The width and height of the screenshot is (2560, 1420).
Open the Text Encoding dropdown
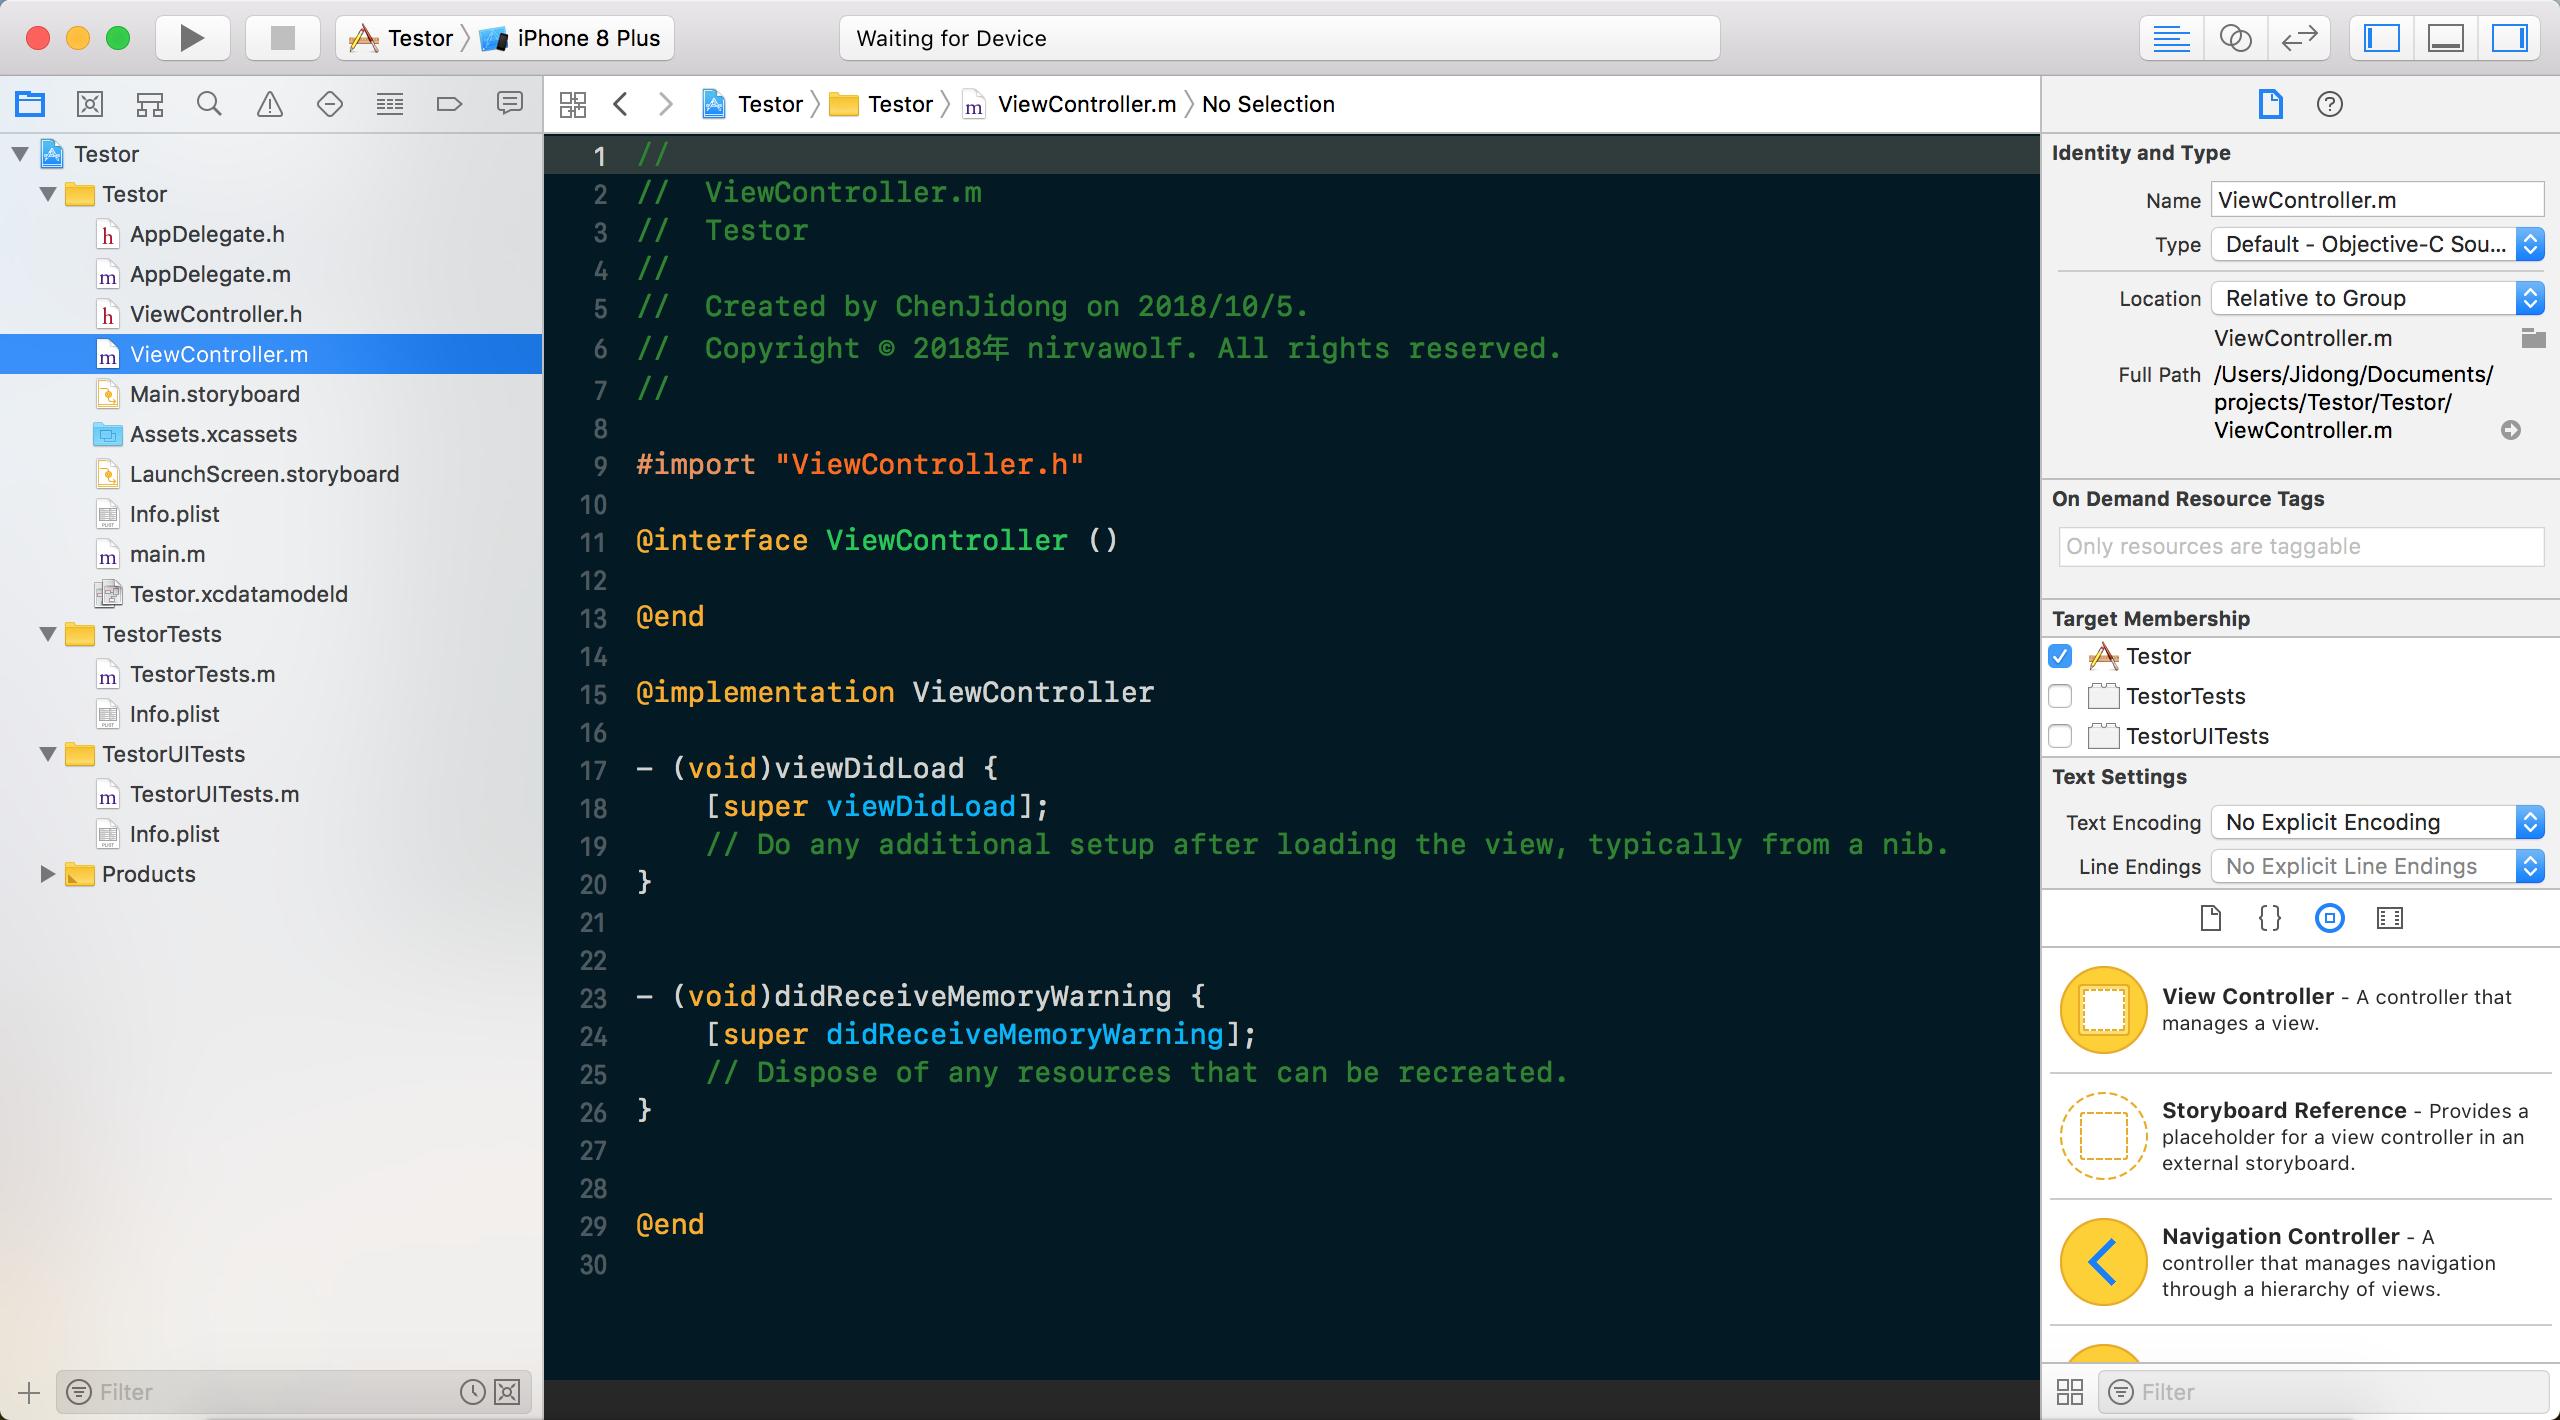tap(2376, 822)
